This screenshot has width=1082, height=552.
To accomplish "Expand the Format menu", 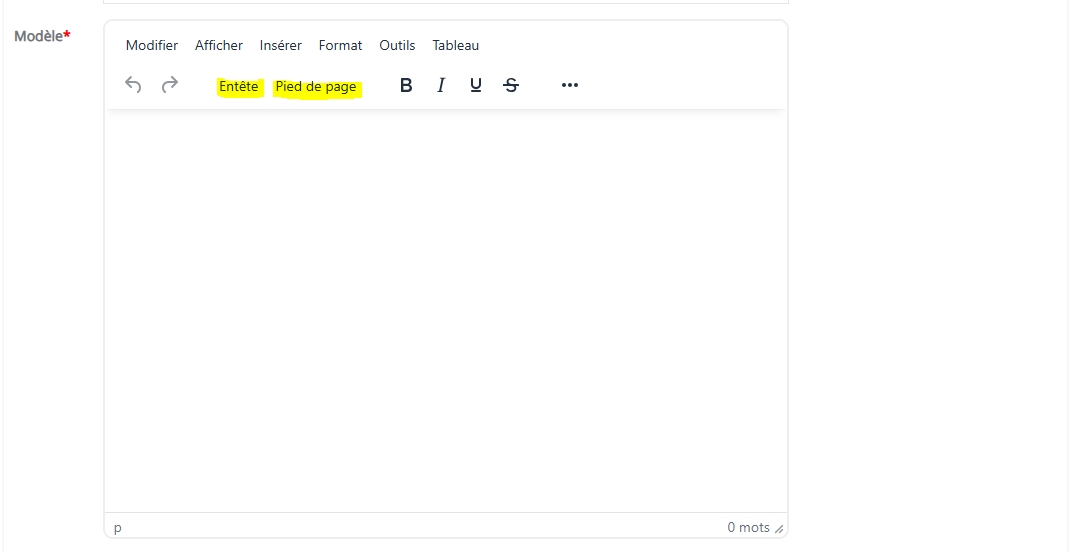I will click(x=340, y=45).
